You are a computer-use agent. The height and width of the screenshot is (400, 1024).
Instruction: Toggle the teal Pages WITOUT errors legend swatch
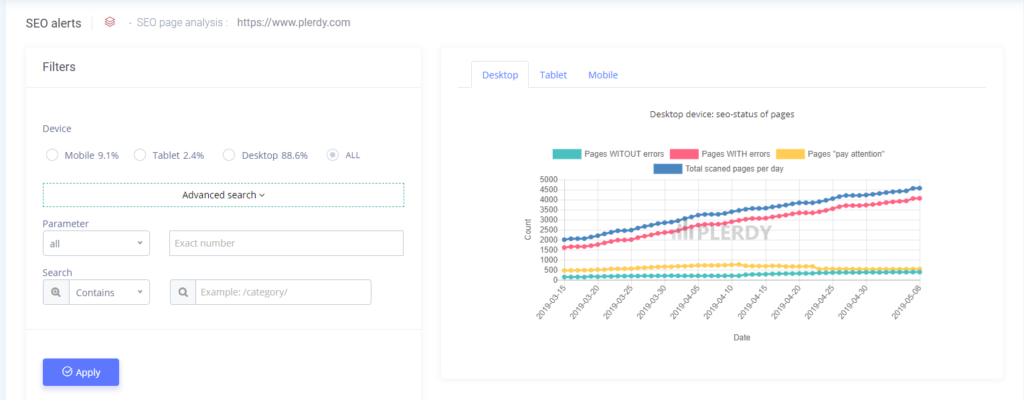tap(566, 153)
